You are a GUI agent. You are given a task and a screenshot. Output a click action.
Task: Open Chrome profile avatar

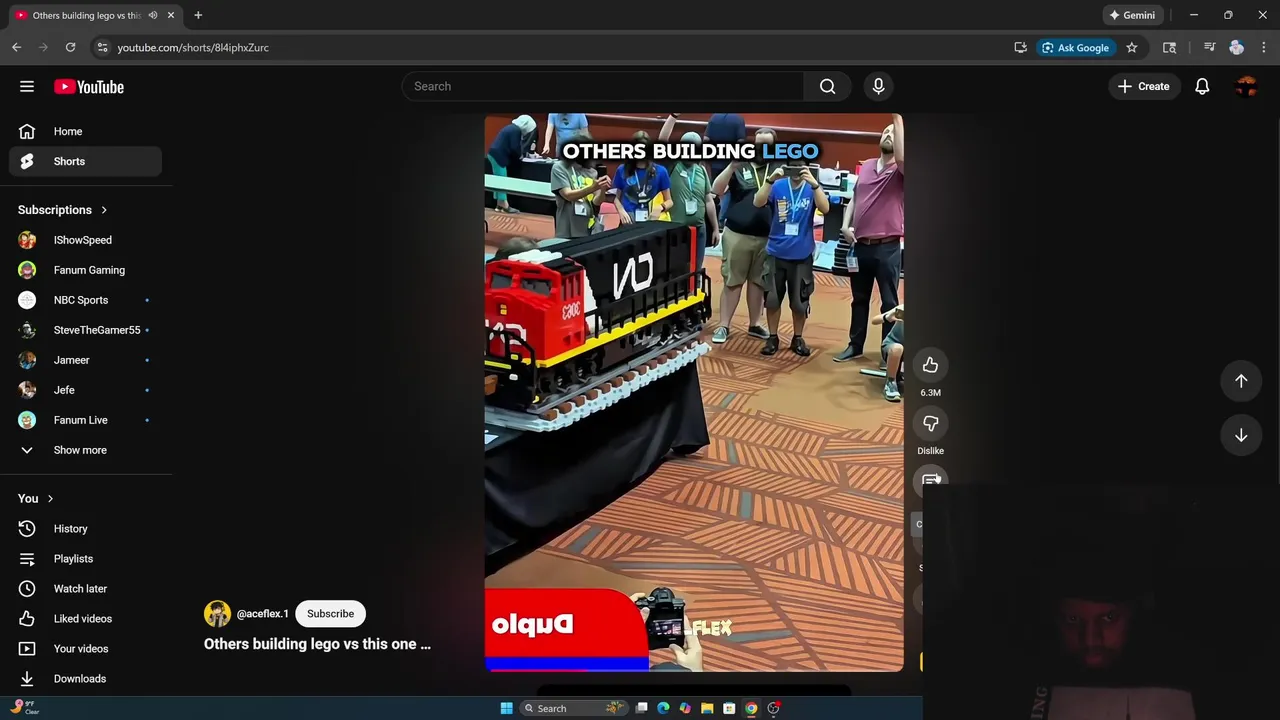[1236, 47]
